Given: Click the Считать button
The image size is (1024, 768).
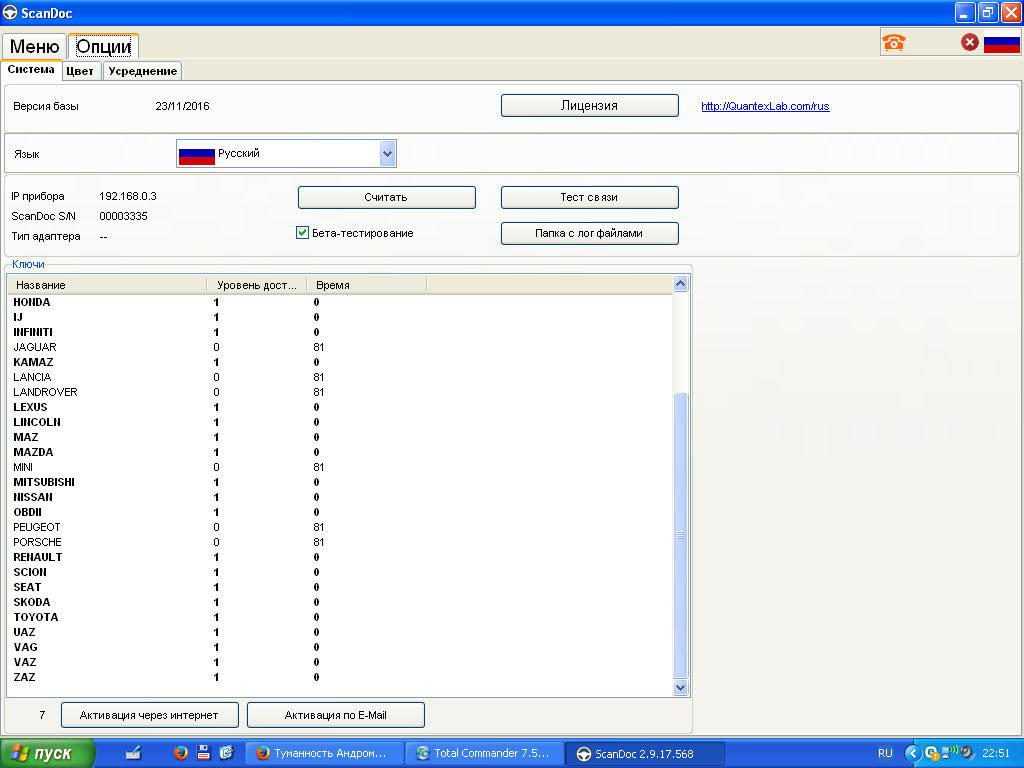Looking at the screenshot, I should 387,197.
